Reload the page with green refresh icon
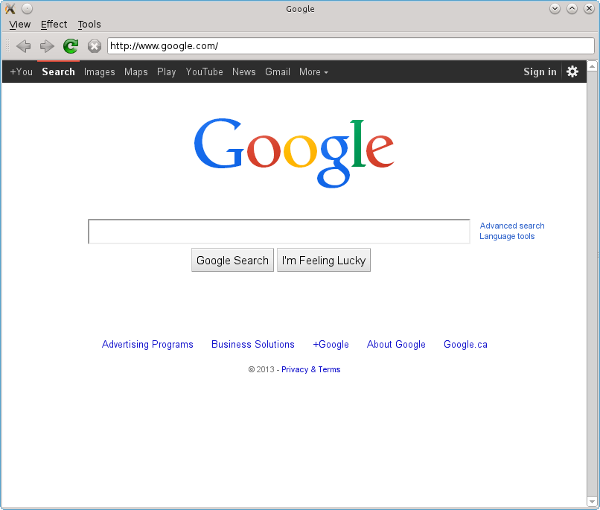 point(70,46)
